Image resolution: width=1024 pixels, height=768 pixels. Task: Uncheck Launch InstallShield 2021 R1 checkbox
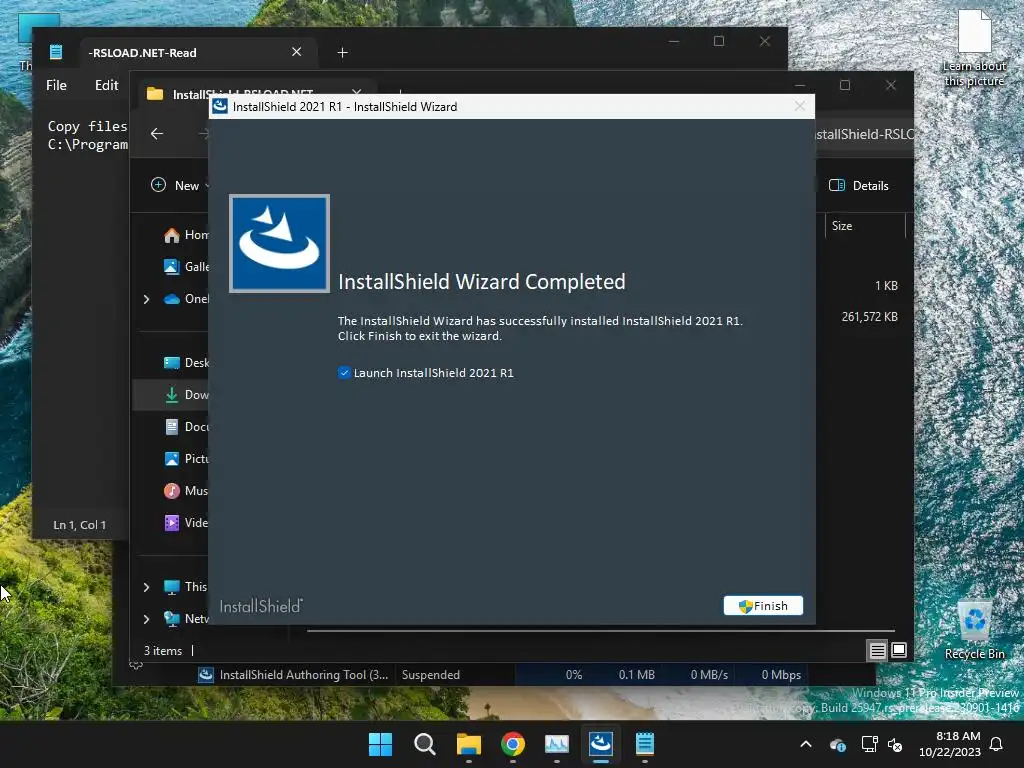coord(344,373)
